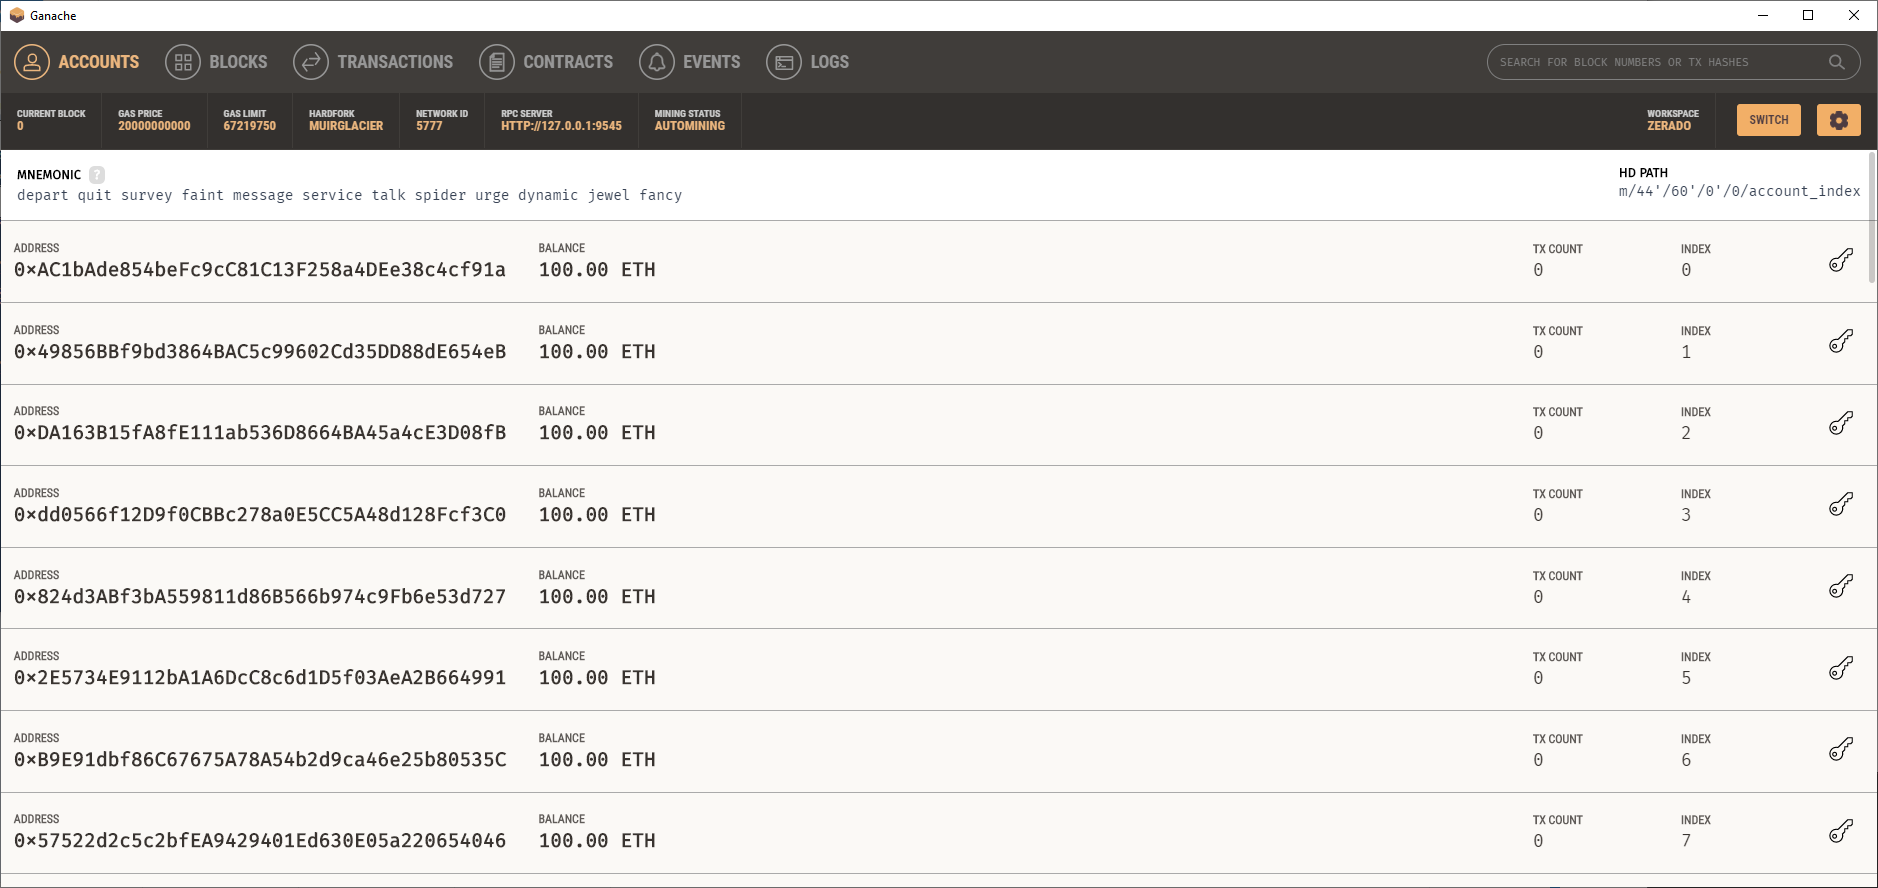Image resolution: width=1878 pixels, height=888 pixels.
Task: Select address 0xdd0566f12D9f0CBBc278a0E5CC5A48d128Fcf3C0
Action: coord(260,515)
